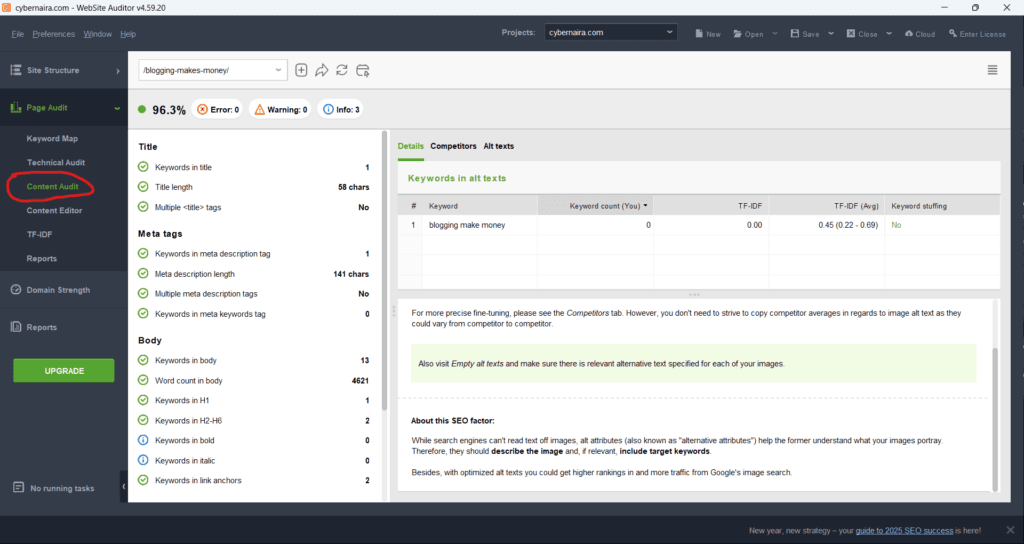The height and width of the screenshot is (544, 1024).
Task: Click the Keyword stuffing column header
Action: point(942,206)
